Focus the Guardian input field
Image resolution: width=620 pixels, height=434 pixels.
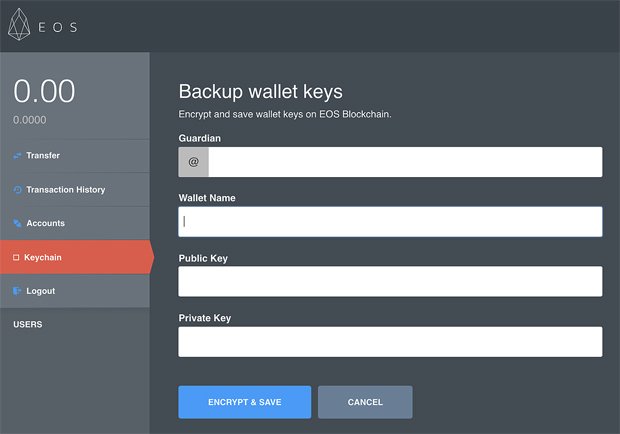[x=405, y=162]
